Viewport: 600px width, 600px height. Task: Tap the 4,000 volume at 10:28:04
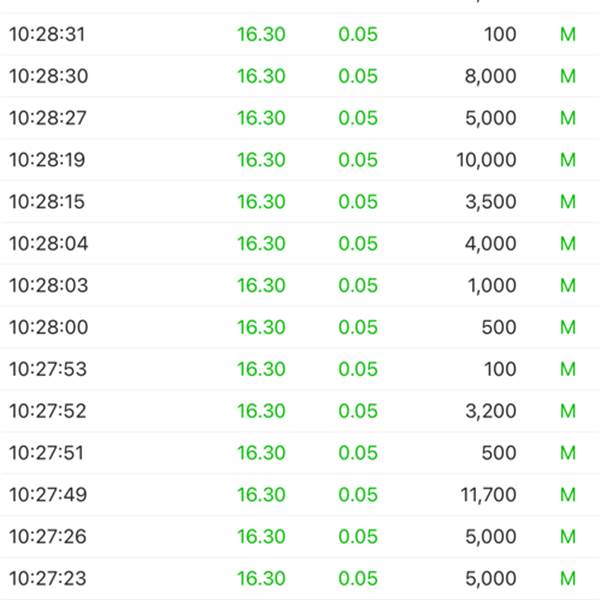(x=491, y=244)
